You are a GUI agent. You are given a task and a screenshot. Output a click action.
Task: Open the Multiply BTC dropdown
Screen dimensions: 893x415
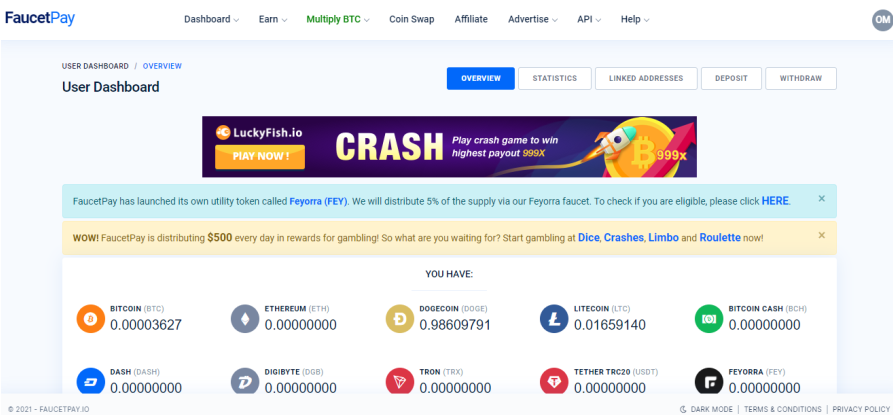338,19
